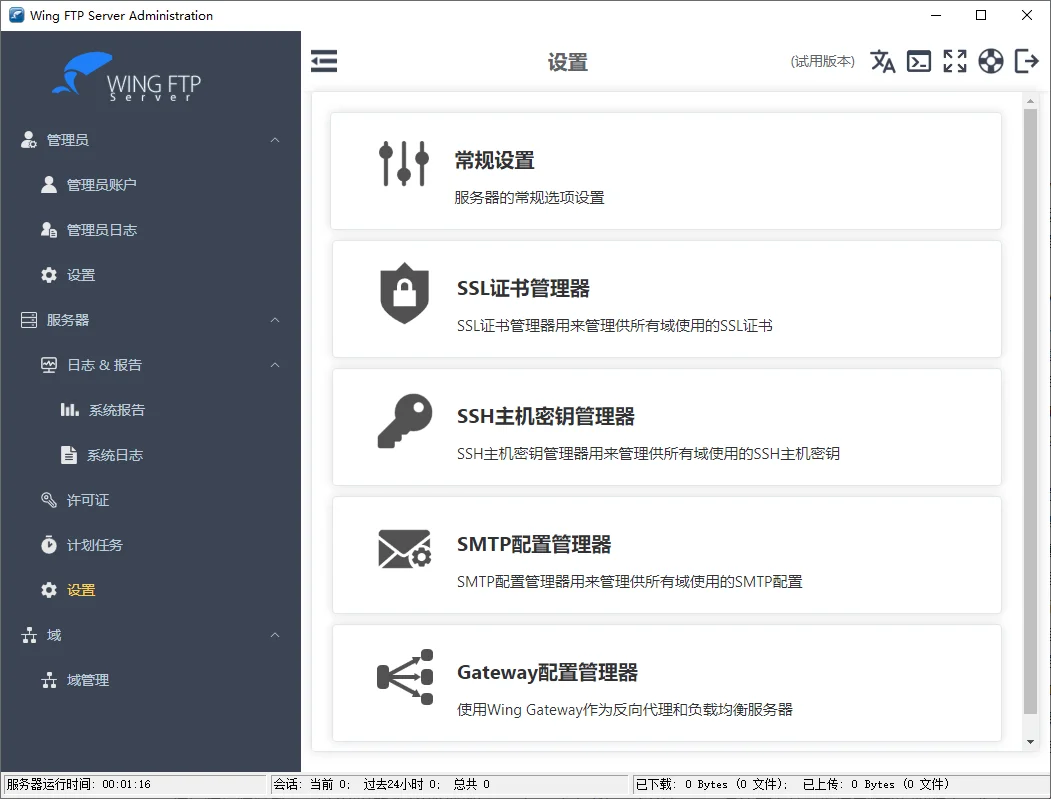Viewport: 1051px width, 799px height.
Task: Open the Gateway配置管理器 card title
Action: point(548,672)
